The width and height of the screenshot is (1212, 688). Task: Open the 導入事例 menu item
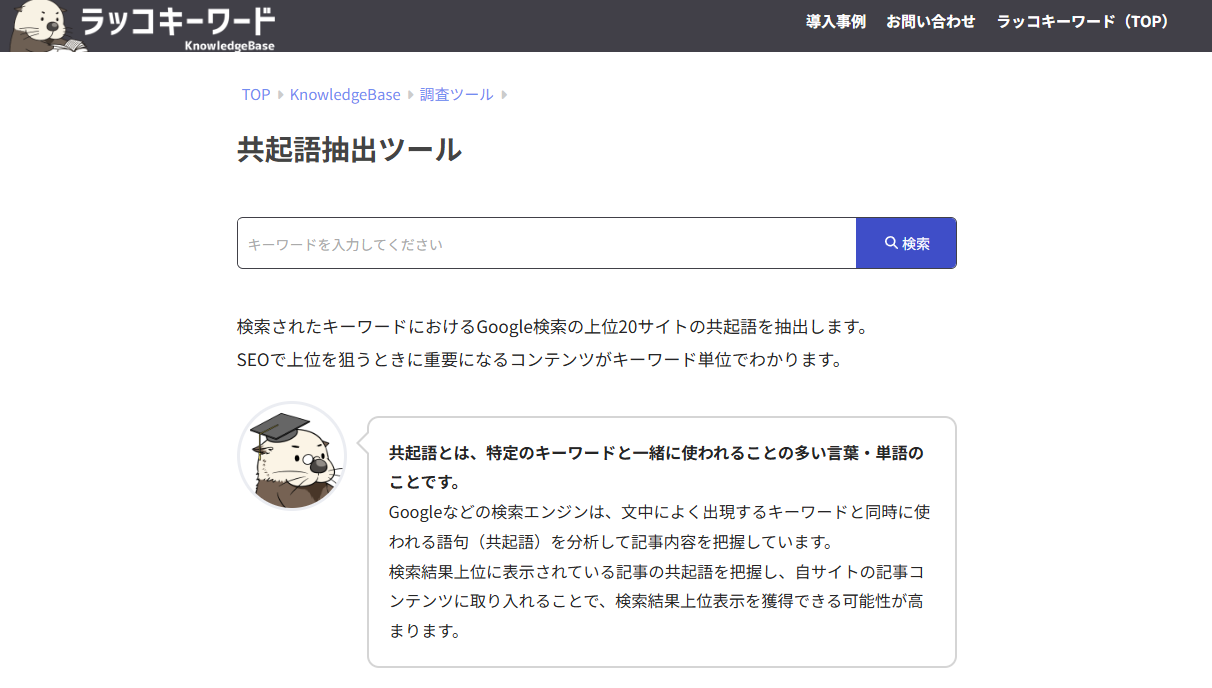coord(835,21)
